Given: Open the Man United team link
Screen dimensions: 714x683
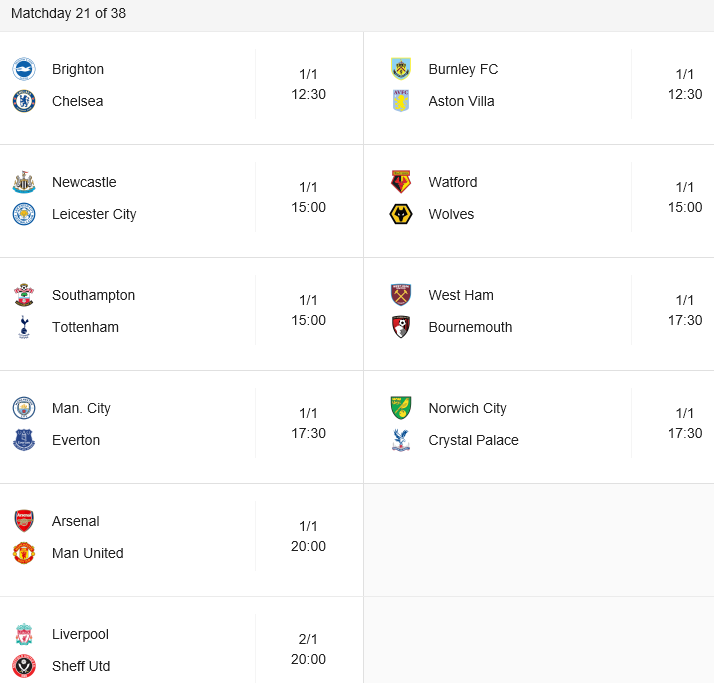Looking at the screenshot, I should 88,553.
